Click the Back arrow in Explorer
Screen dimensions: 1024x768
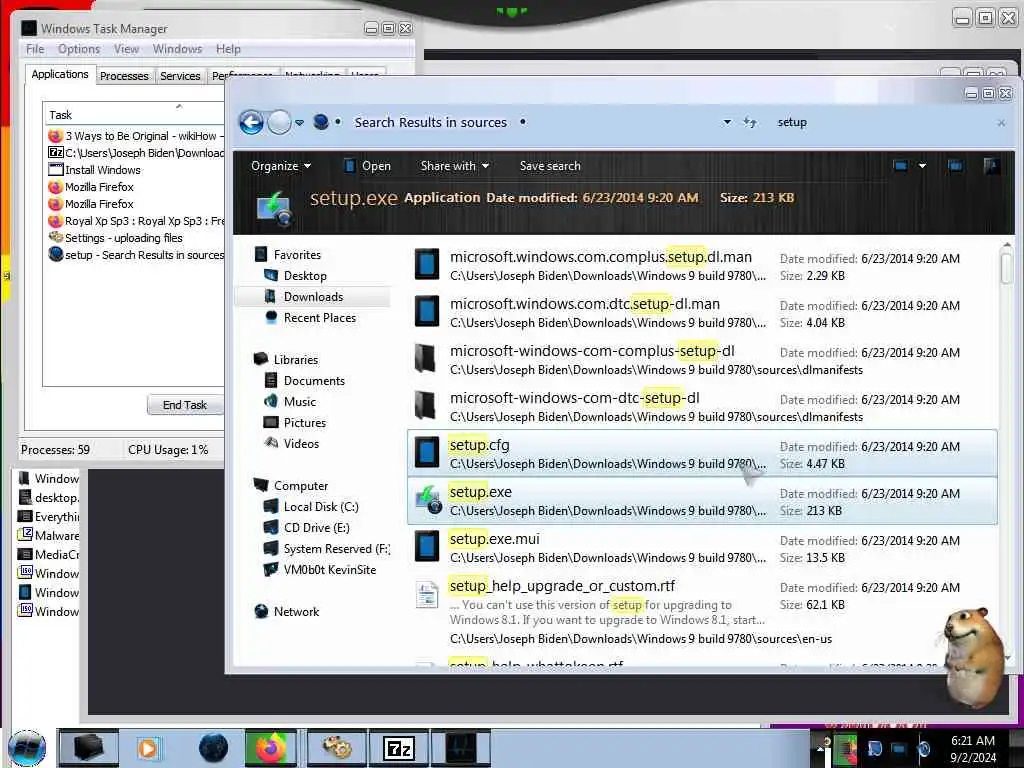click(x=251, y=122)
